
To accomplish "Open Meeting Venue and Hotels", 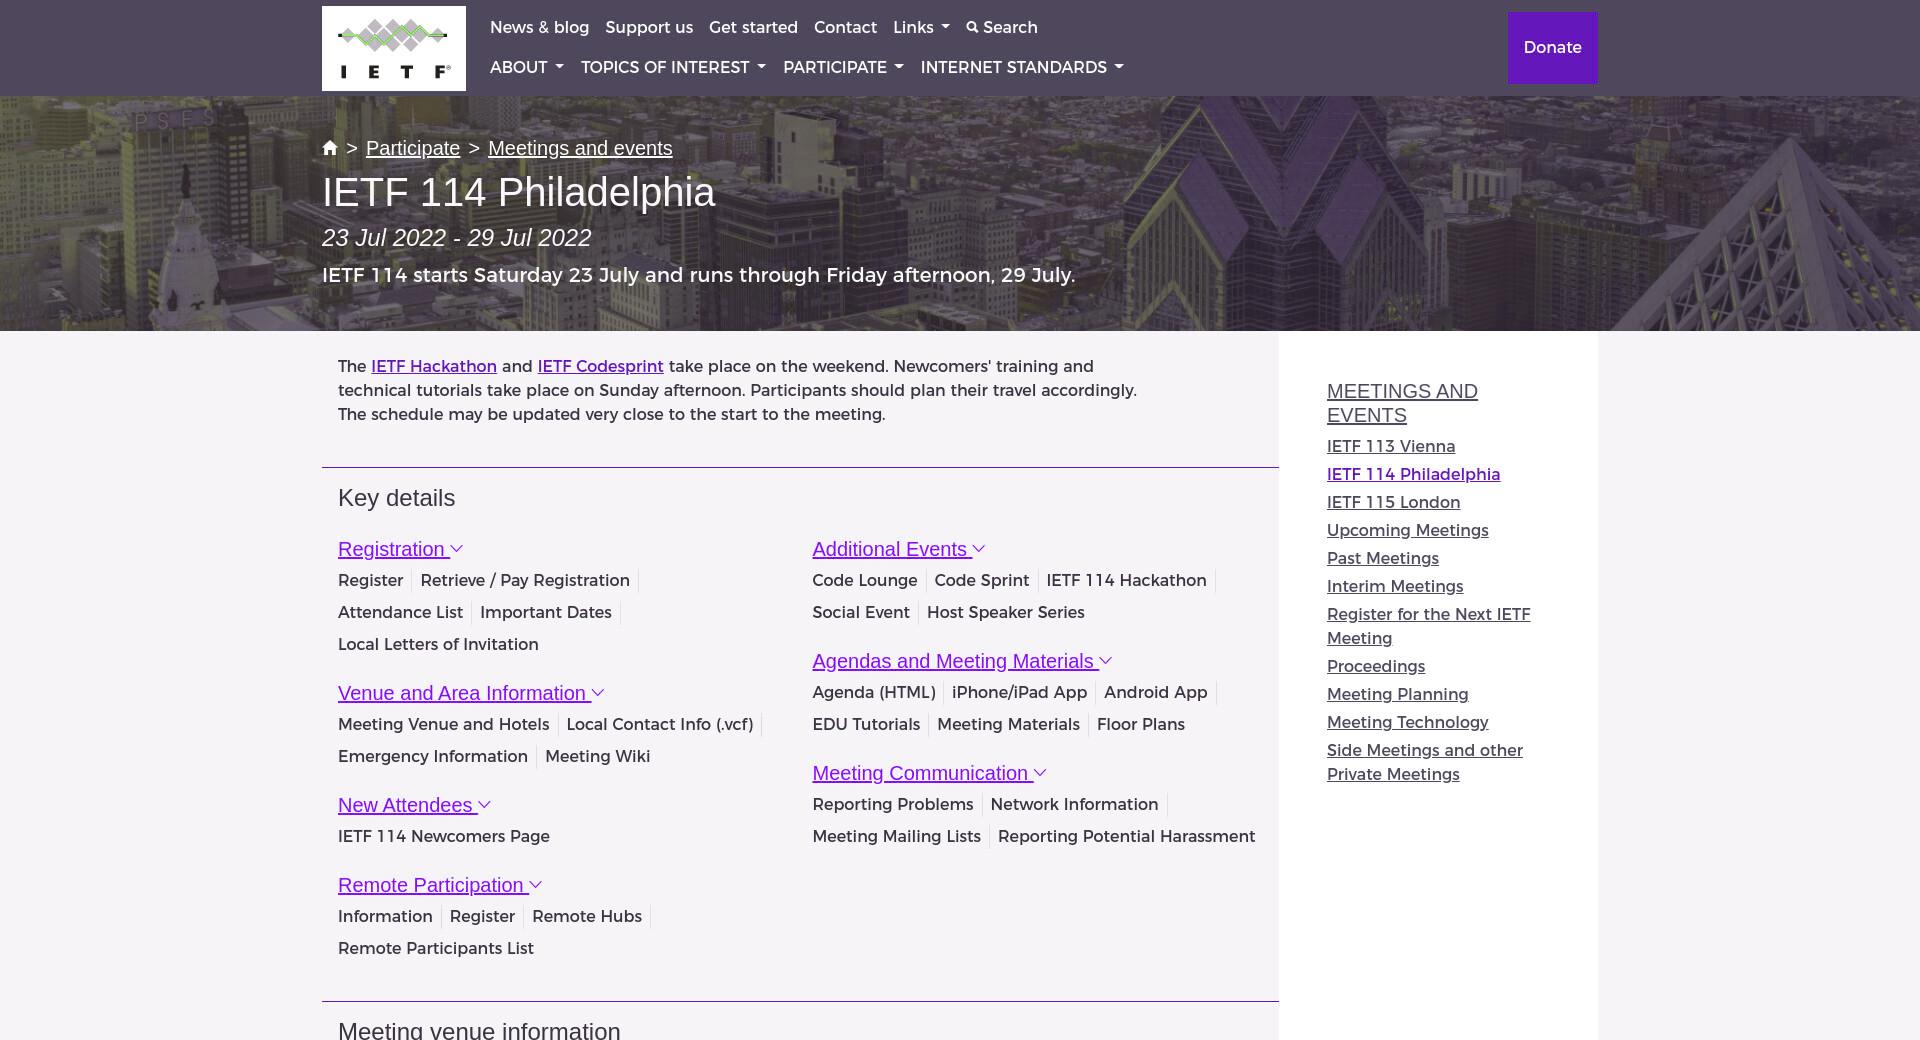I will pyautogui.click(x=443, y=724).
